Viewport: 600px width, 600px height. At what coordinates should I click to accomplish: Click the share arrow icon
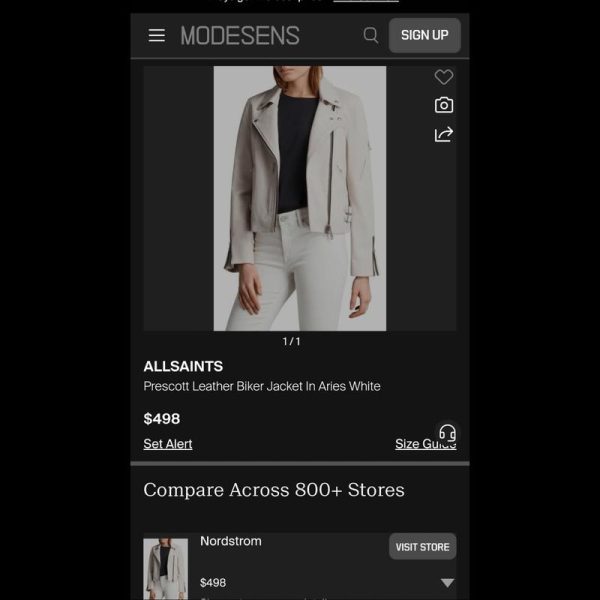coord(444,134)
